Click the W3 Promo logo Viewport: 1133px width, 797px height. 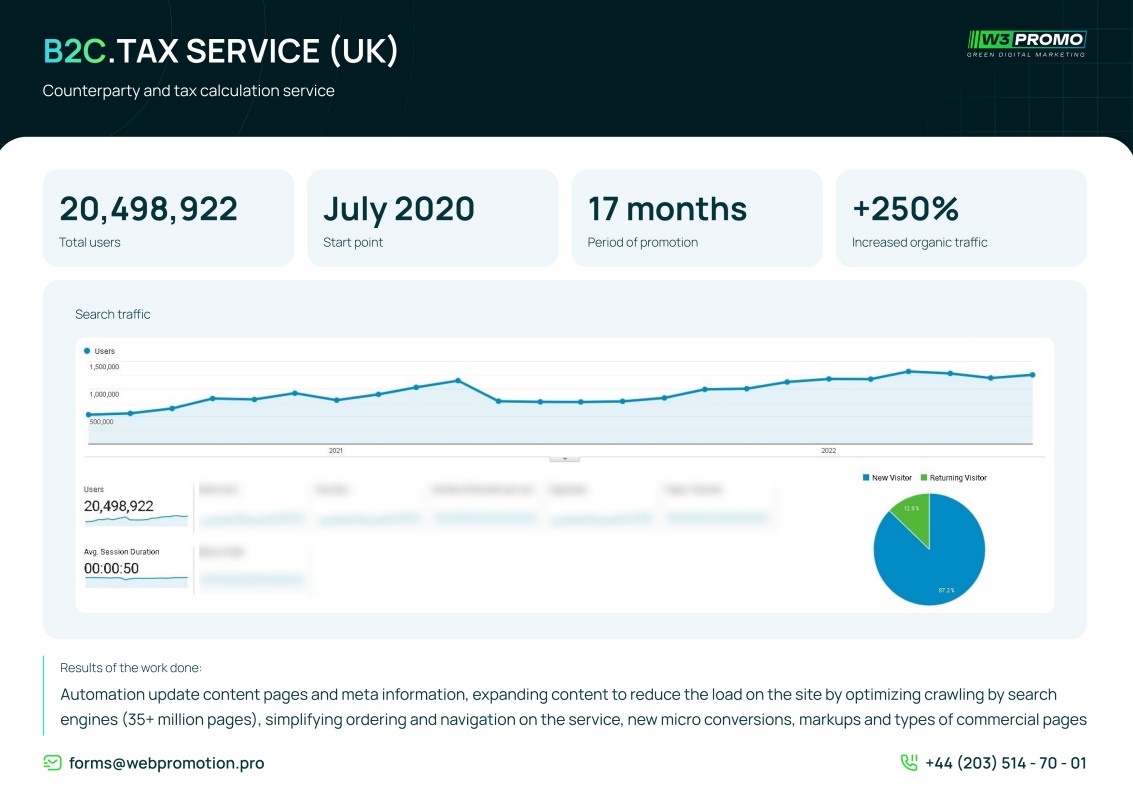pyautogui.click(x=1026, y=43)
